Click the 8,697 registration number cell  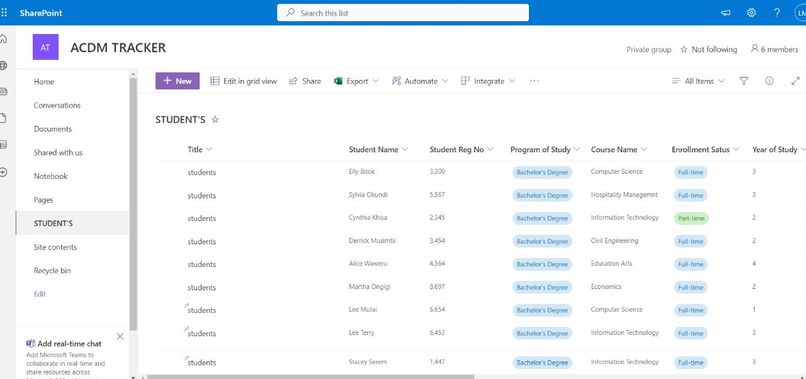click(437, 287)
